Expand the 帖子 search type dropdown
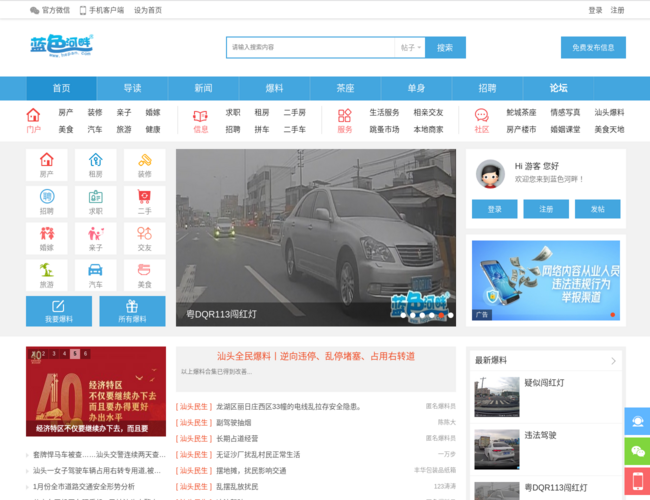 coord(411,47)
